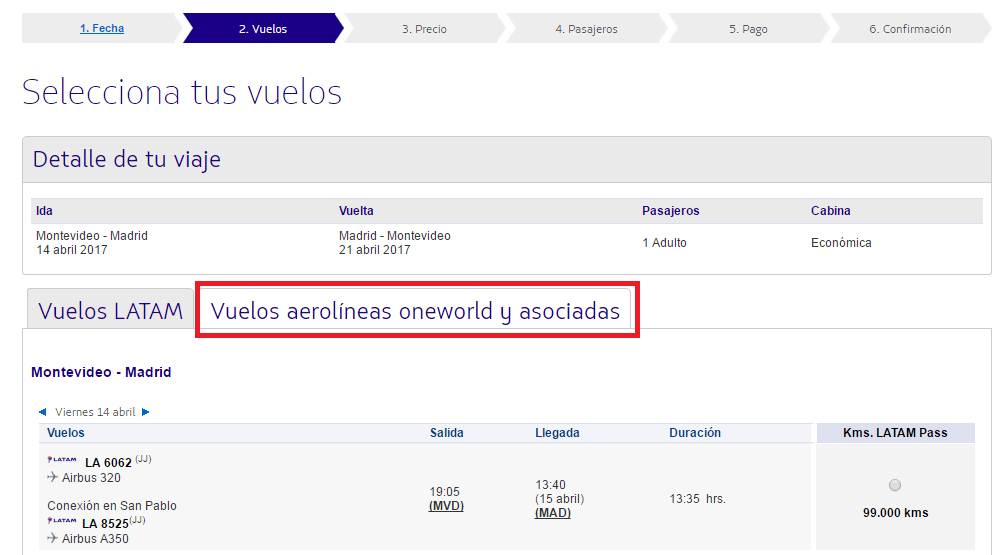Viewport: 1006px width, 555px height.
Task: Click the airplane icon beside Airbus 320
Action: (x=53, y=477)
